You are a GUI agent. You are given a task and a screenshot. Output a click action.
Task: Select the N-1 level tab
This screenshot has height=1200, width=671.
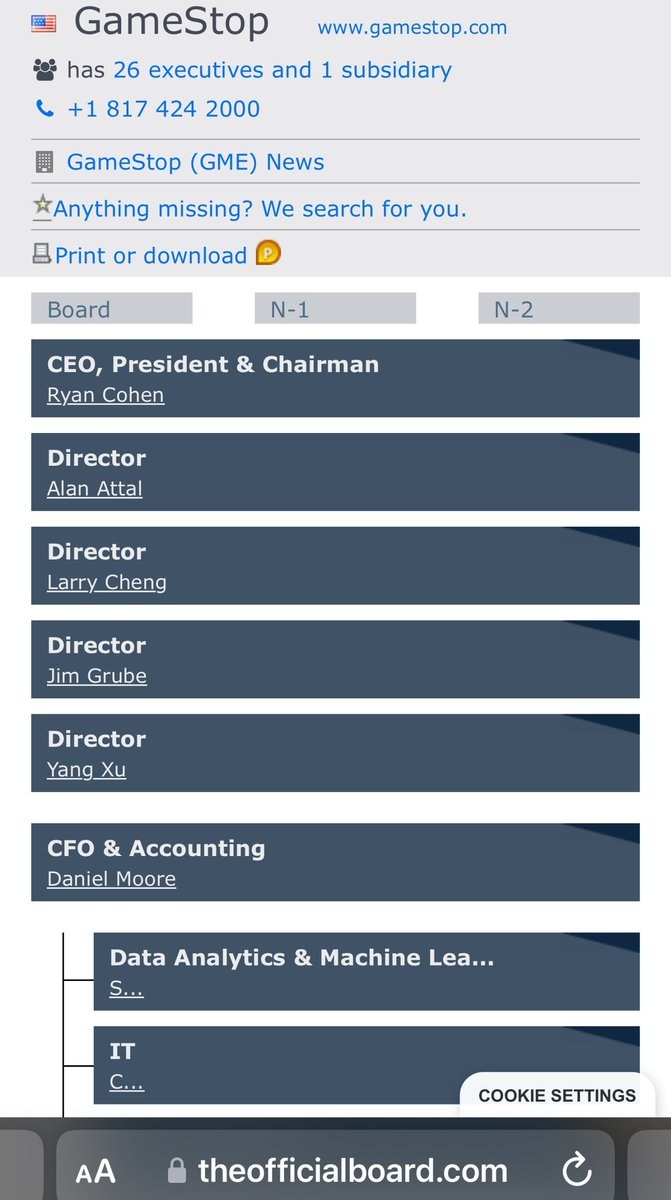coord(335,309)
